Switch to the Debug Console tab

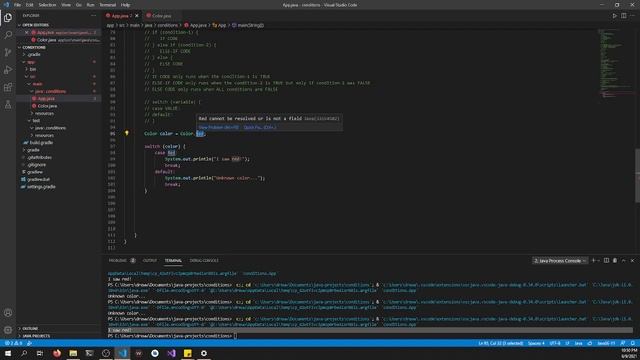pyautogui.click(x=204, y=260)
